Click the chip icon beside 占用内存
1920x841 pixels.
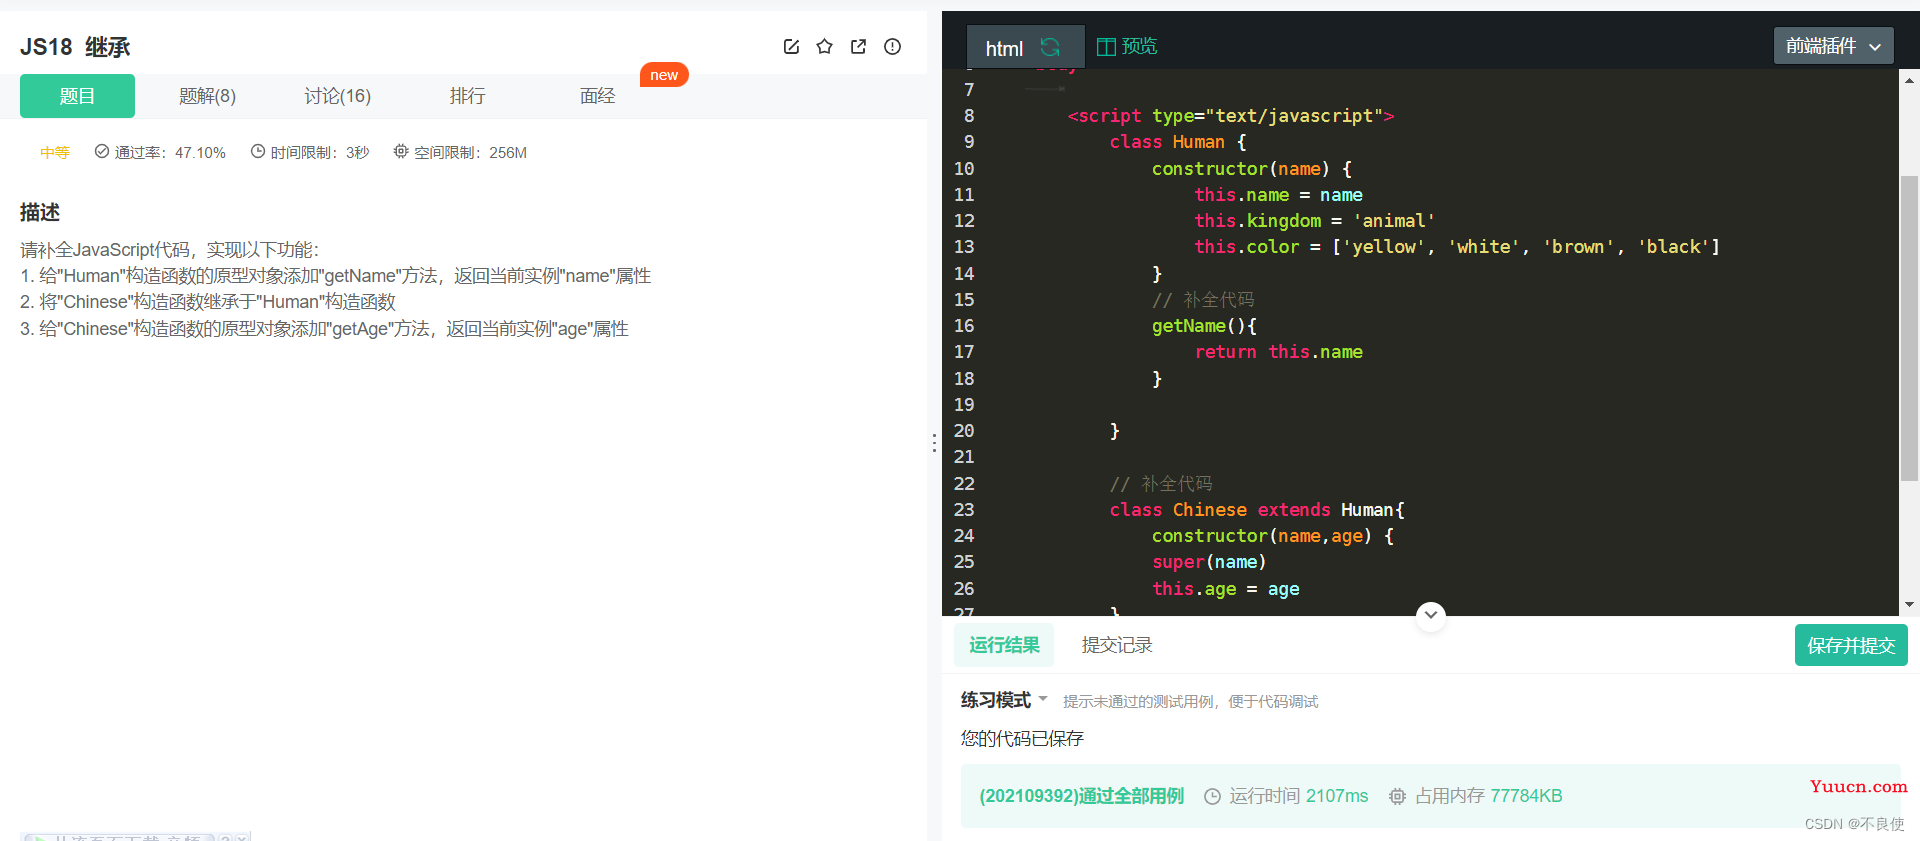[1397, 796]
